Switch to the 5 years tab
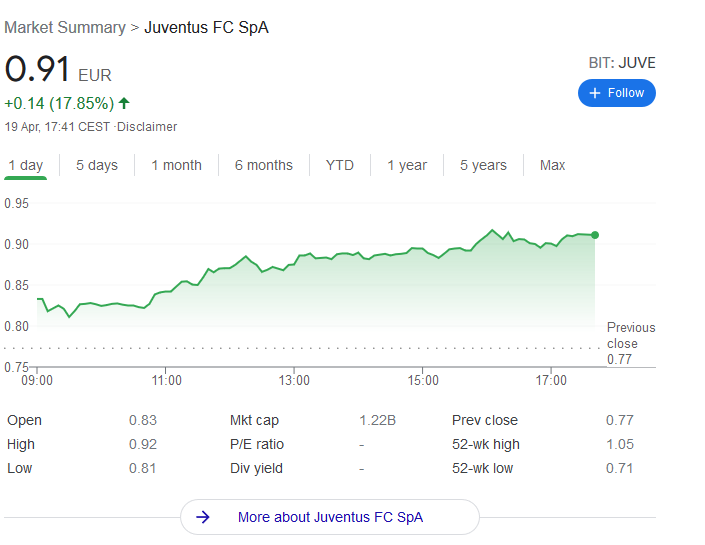 [483, 165]
